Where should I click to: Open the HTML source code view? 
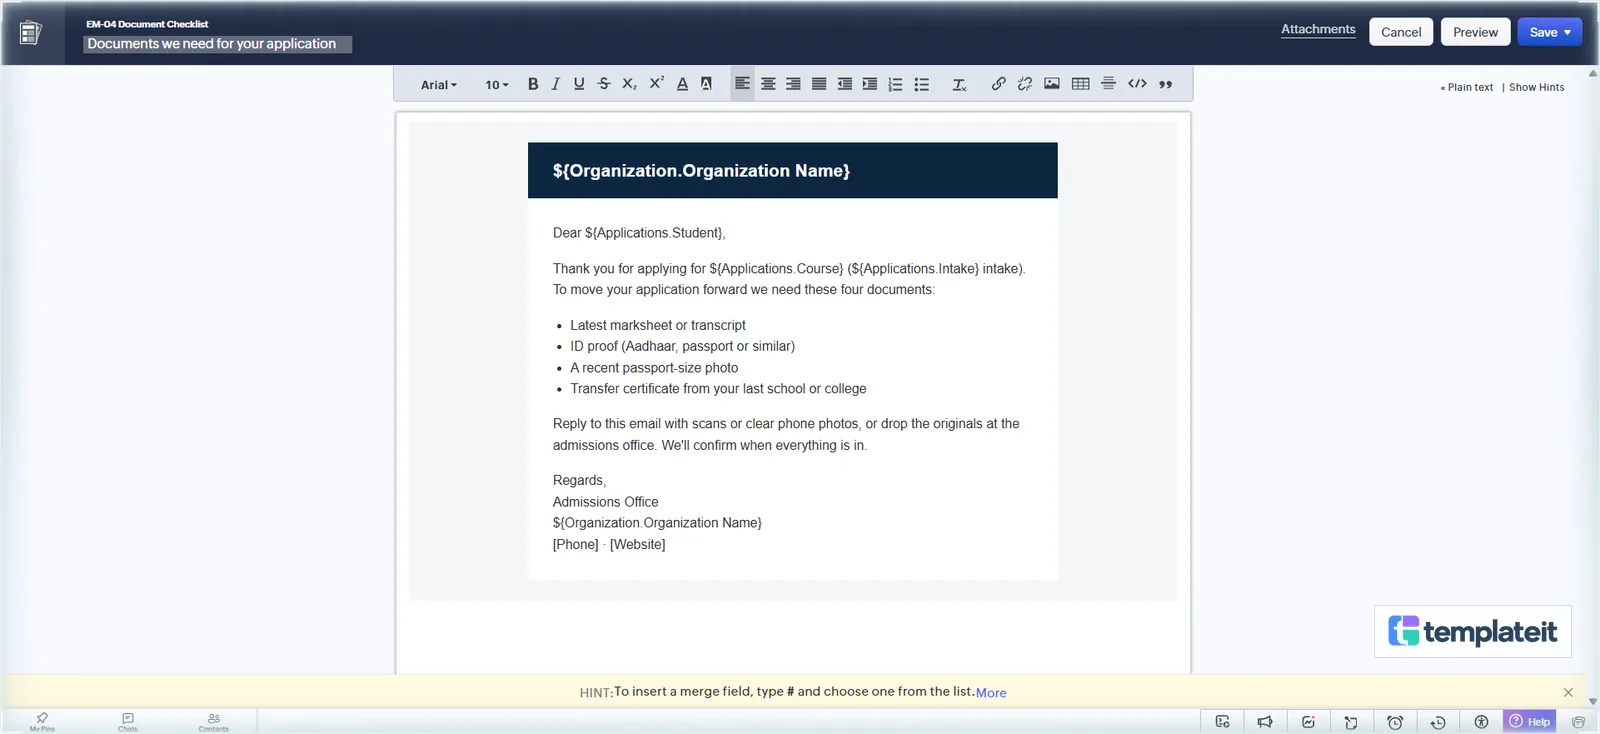click(1137, 84)
